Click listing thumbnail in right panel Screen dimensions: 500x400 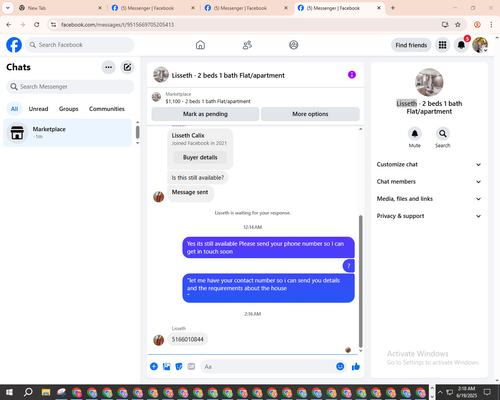[429, 82]
